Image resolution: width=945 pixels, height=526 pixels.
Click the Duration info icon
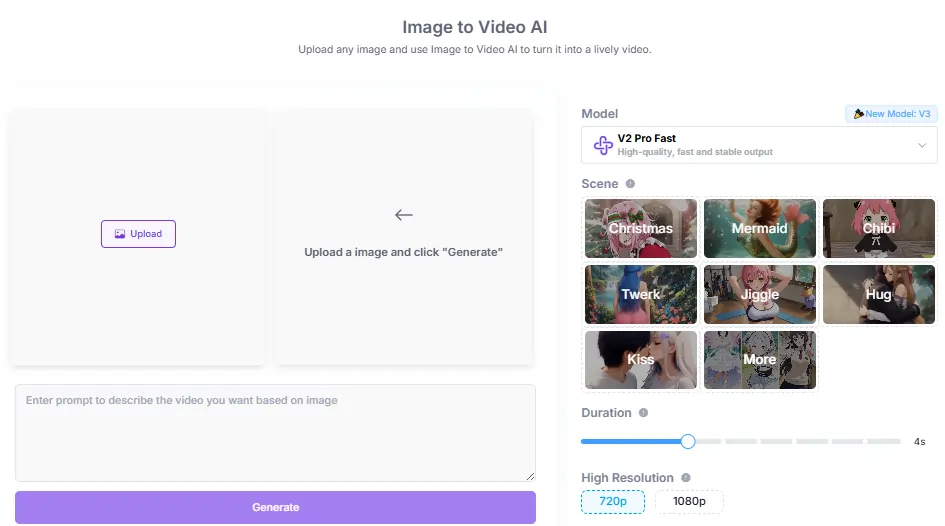(643, 413)
